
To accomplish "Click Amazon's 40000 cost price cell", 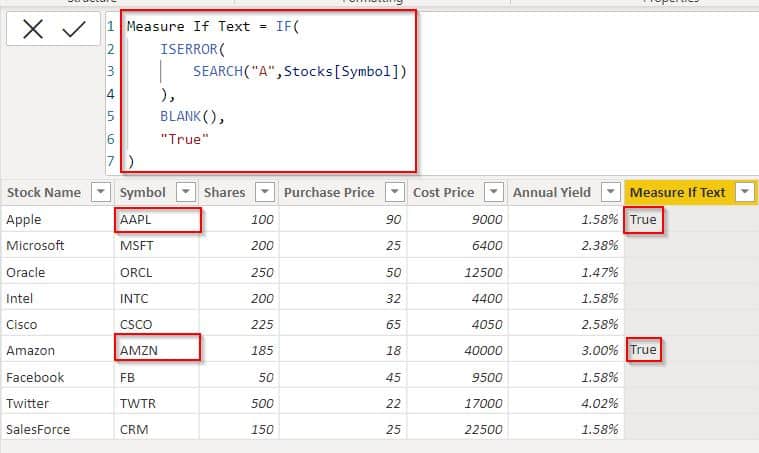I will tap(457, 350).
